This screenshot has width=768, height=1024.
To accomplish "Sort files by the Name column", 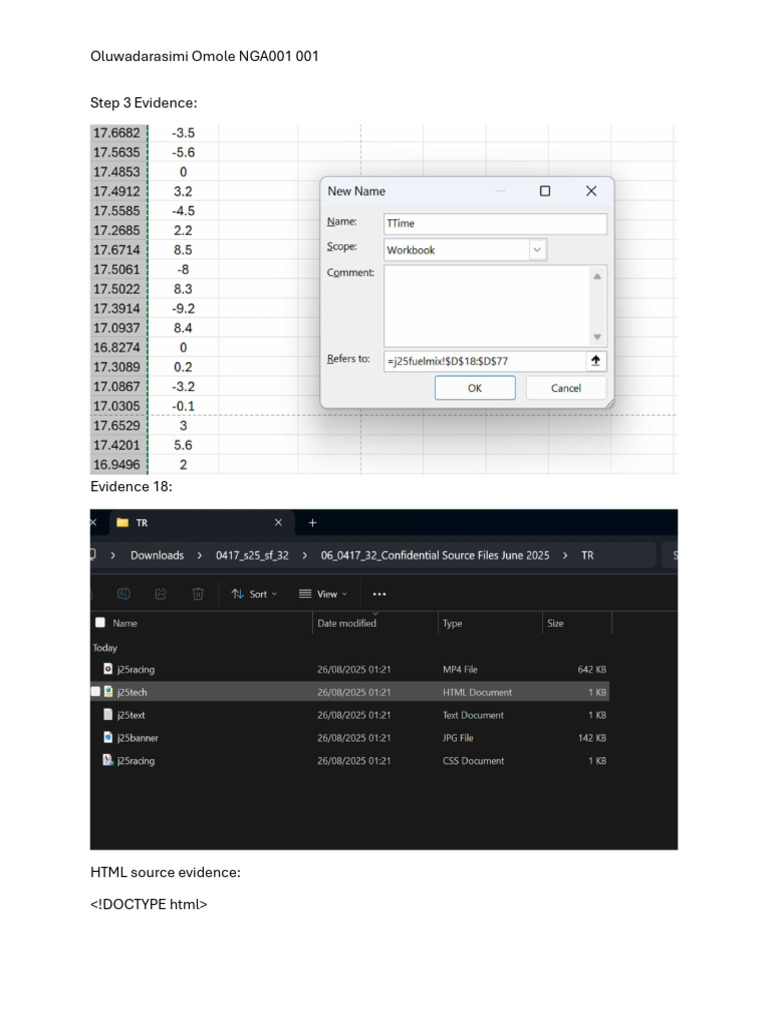I will (125, 623).
